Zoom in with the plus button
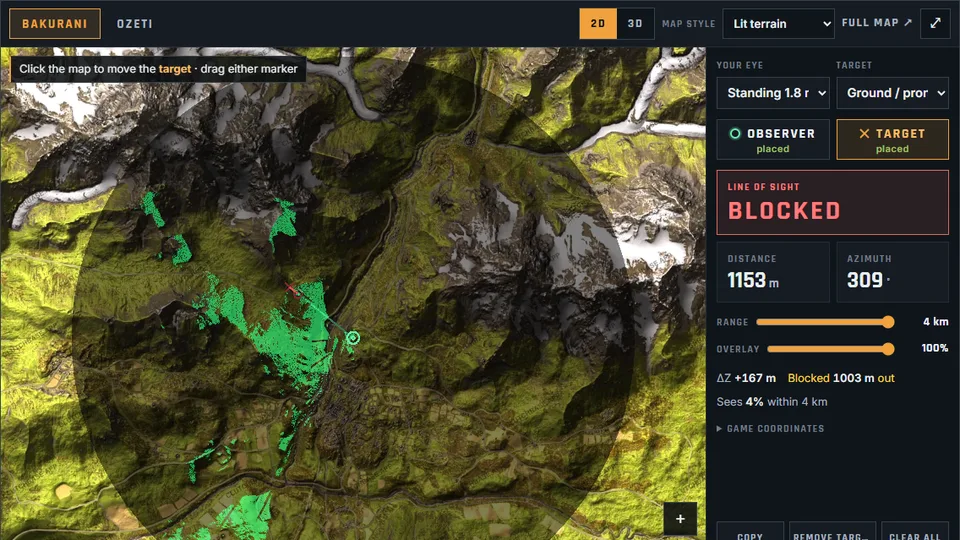The width and height of the screenshot is (960, 540). tap(680, 519)
